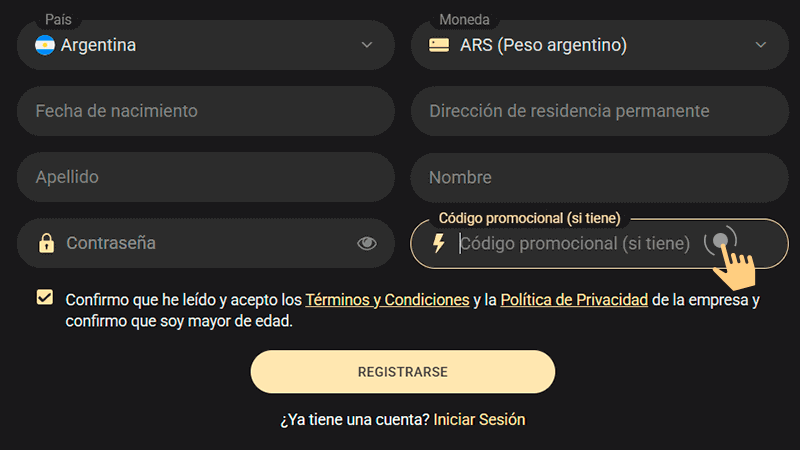
Task: Expand the Moneda dropdown chevron
Action: click(x=760, y=45)
